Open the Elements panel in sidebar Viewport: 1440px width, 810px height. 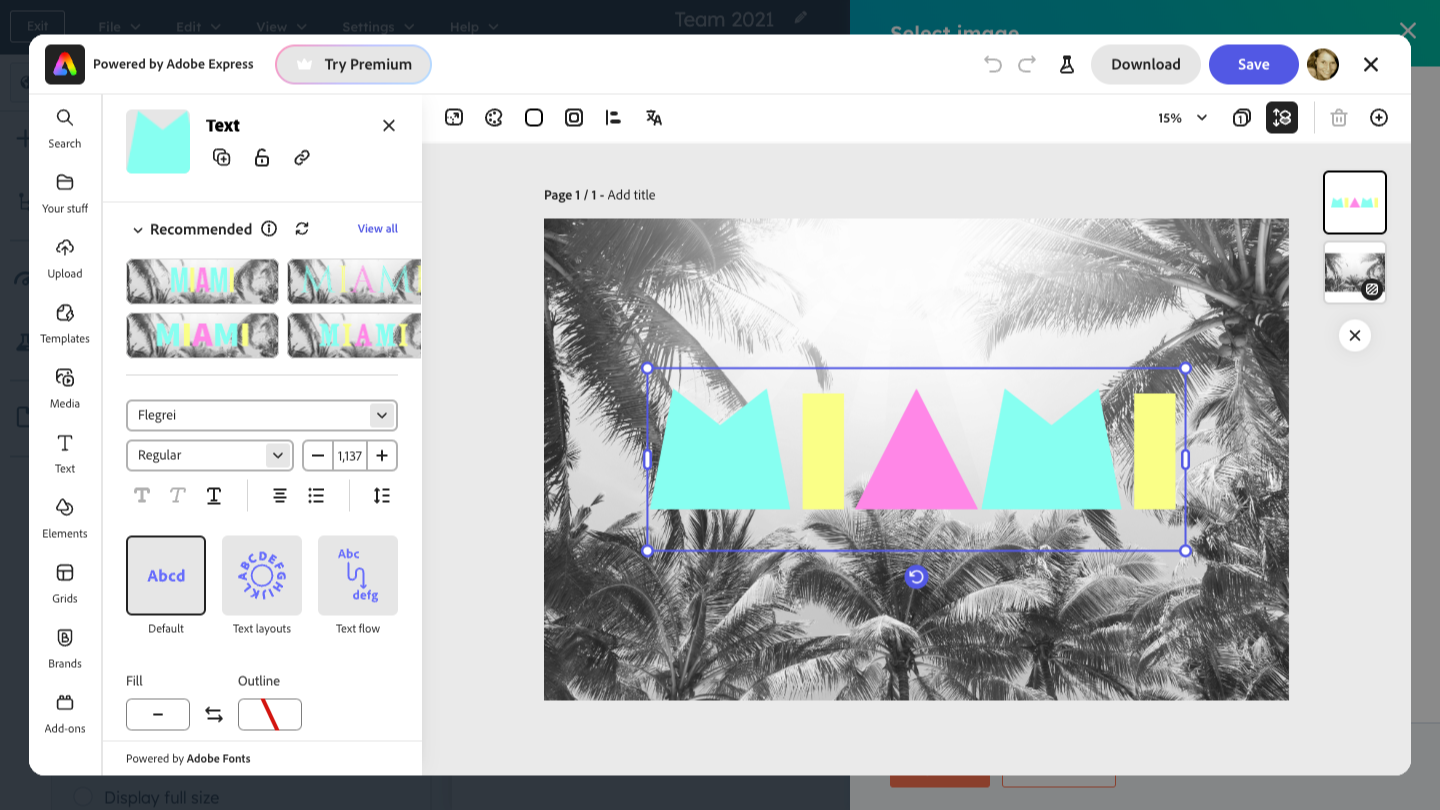pyautogui.click(x=65, y=517)
